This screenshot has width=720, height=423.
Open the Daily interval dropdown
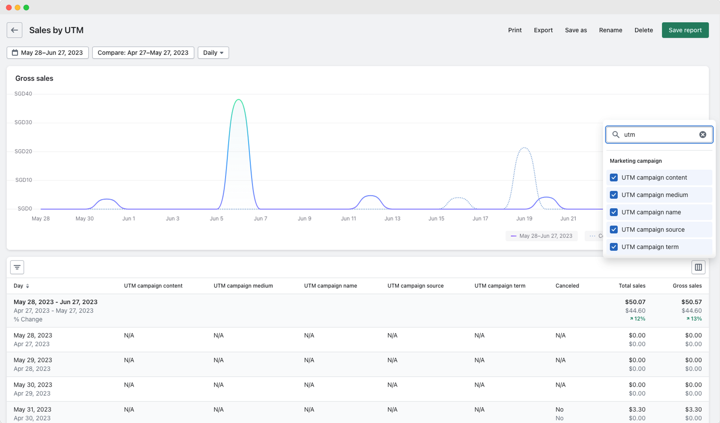tap(213, 53)
